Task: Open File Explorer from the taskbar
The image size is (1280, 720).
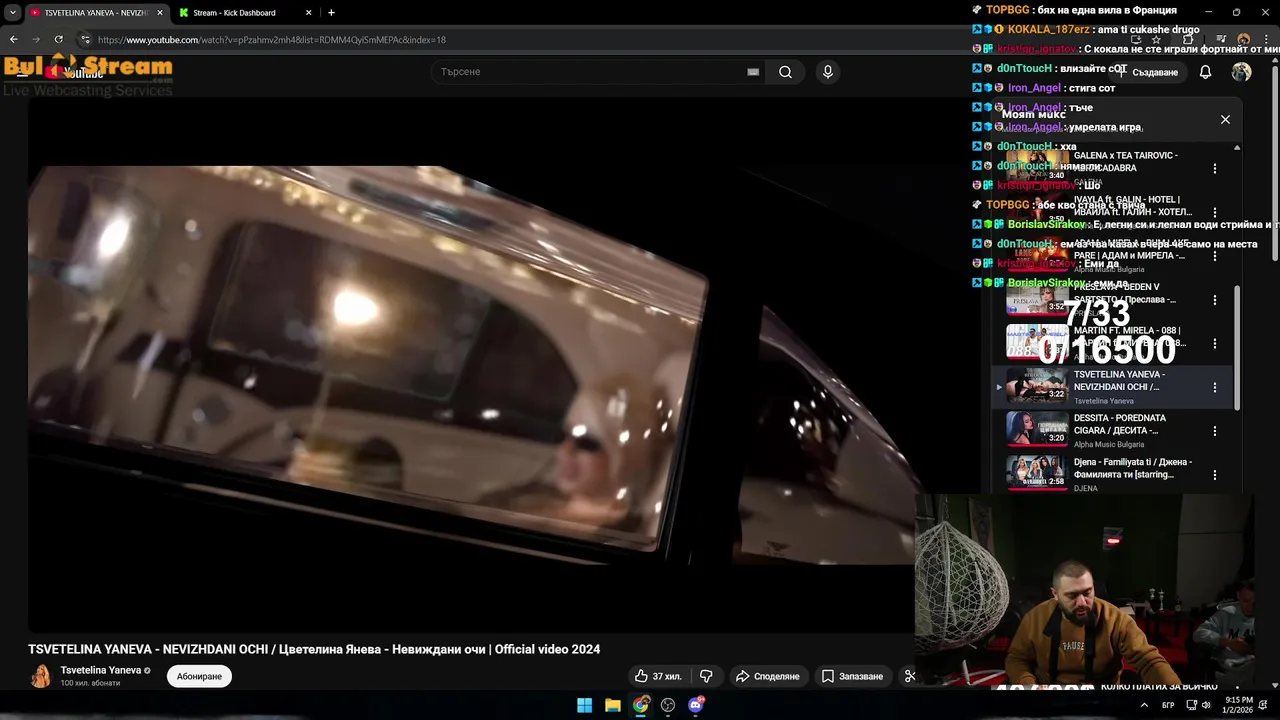Action: tap(613, 705)
